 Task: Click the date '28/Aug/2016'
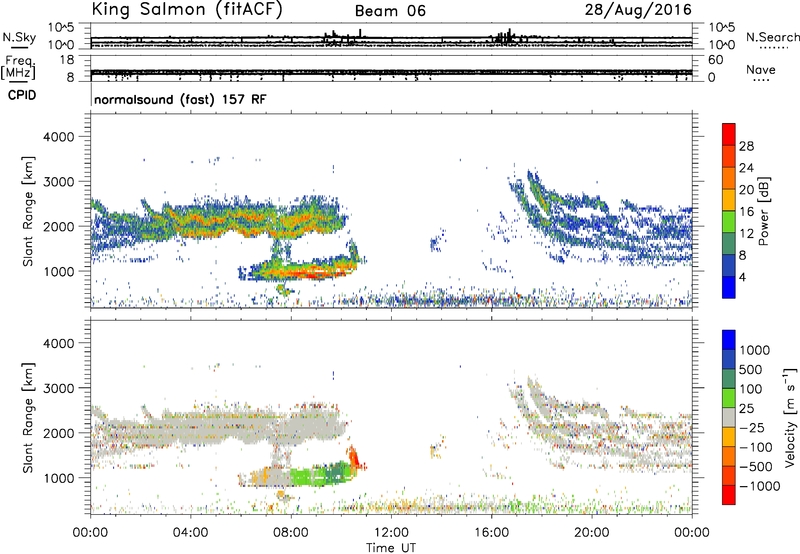click(x=638, y=10)
